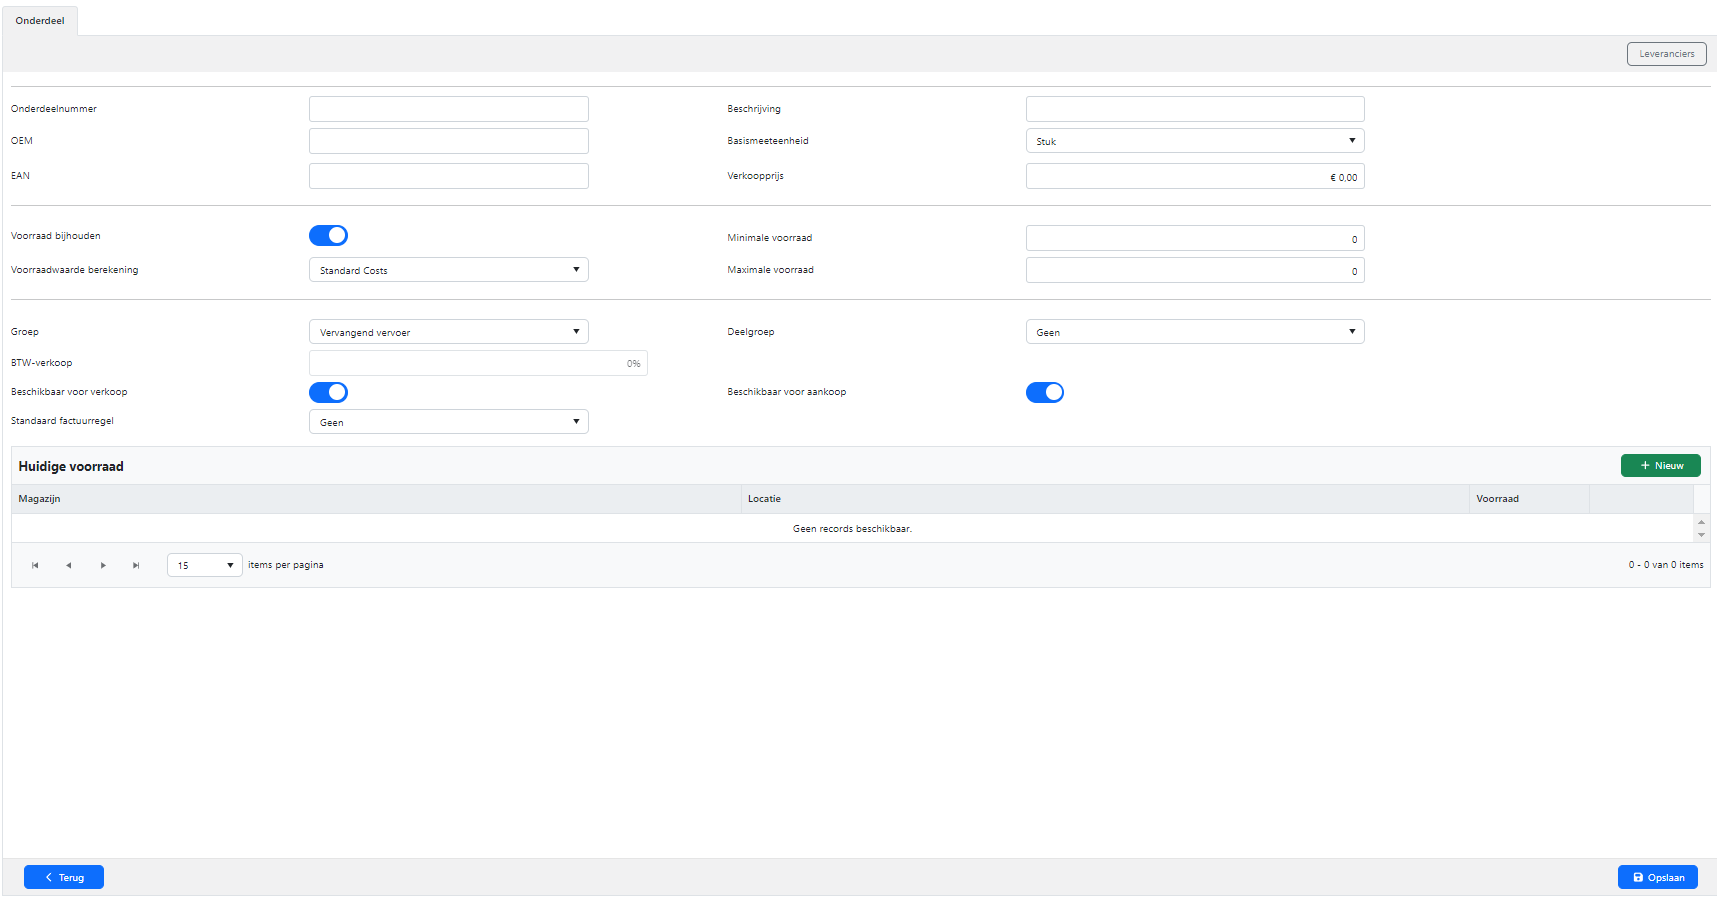Select the Onderdeel tab
Viewport: 1717px width, 898px height.
(40, 21)
